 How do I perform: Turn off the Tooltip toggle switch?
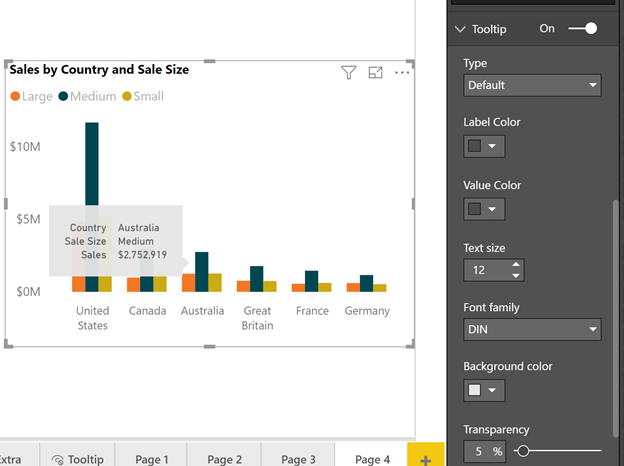tap(582, 29)
